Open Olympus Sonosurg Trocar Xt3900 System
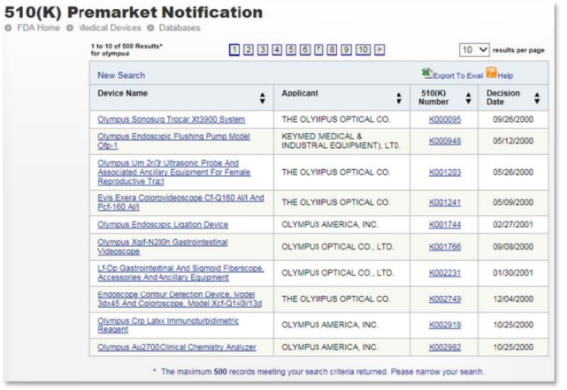This screenshot has height=390, width=567. (x=171, y=119)
